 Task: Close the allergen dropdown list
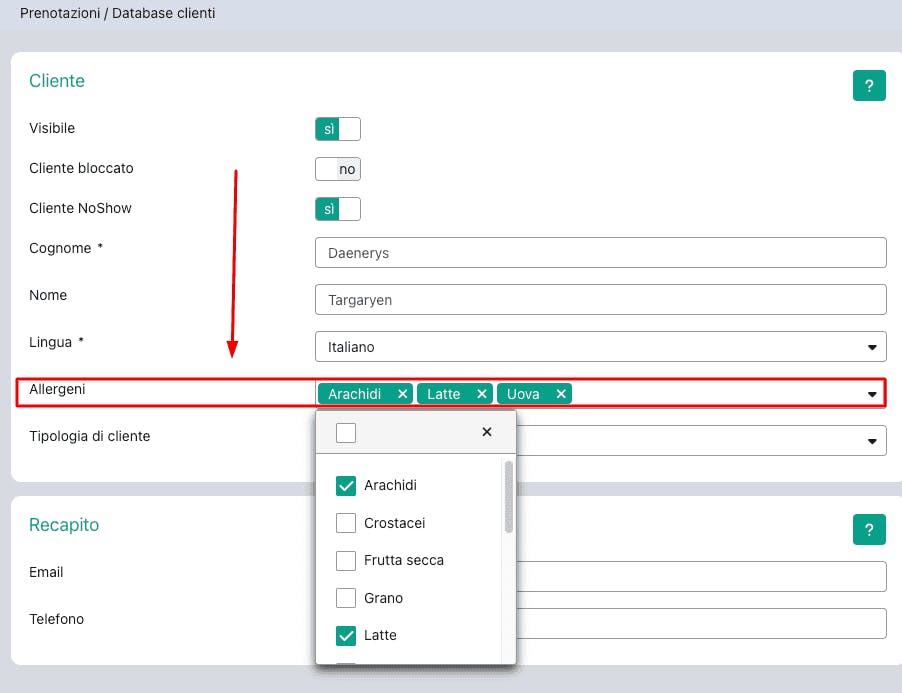point(487,432)
